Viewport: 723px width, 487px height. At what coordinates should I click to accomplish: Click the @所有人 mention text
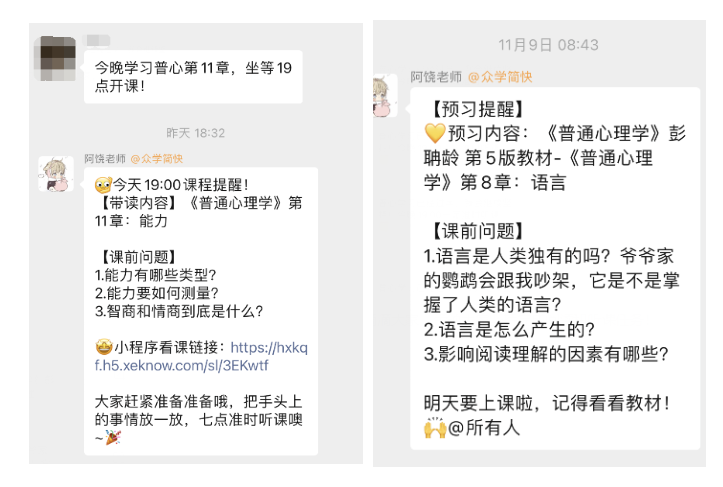[x=484, y=428]
